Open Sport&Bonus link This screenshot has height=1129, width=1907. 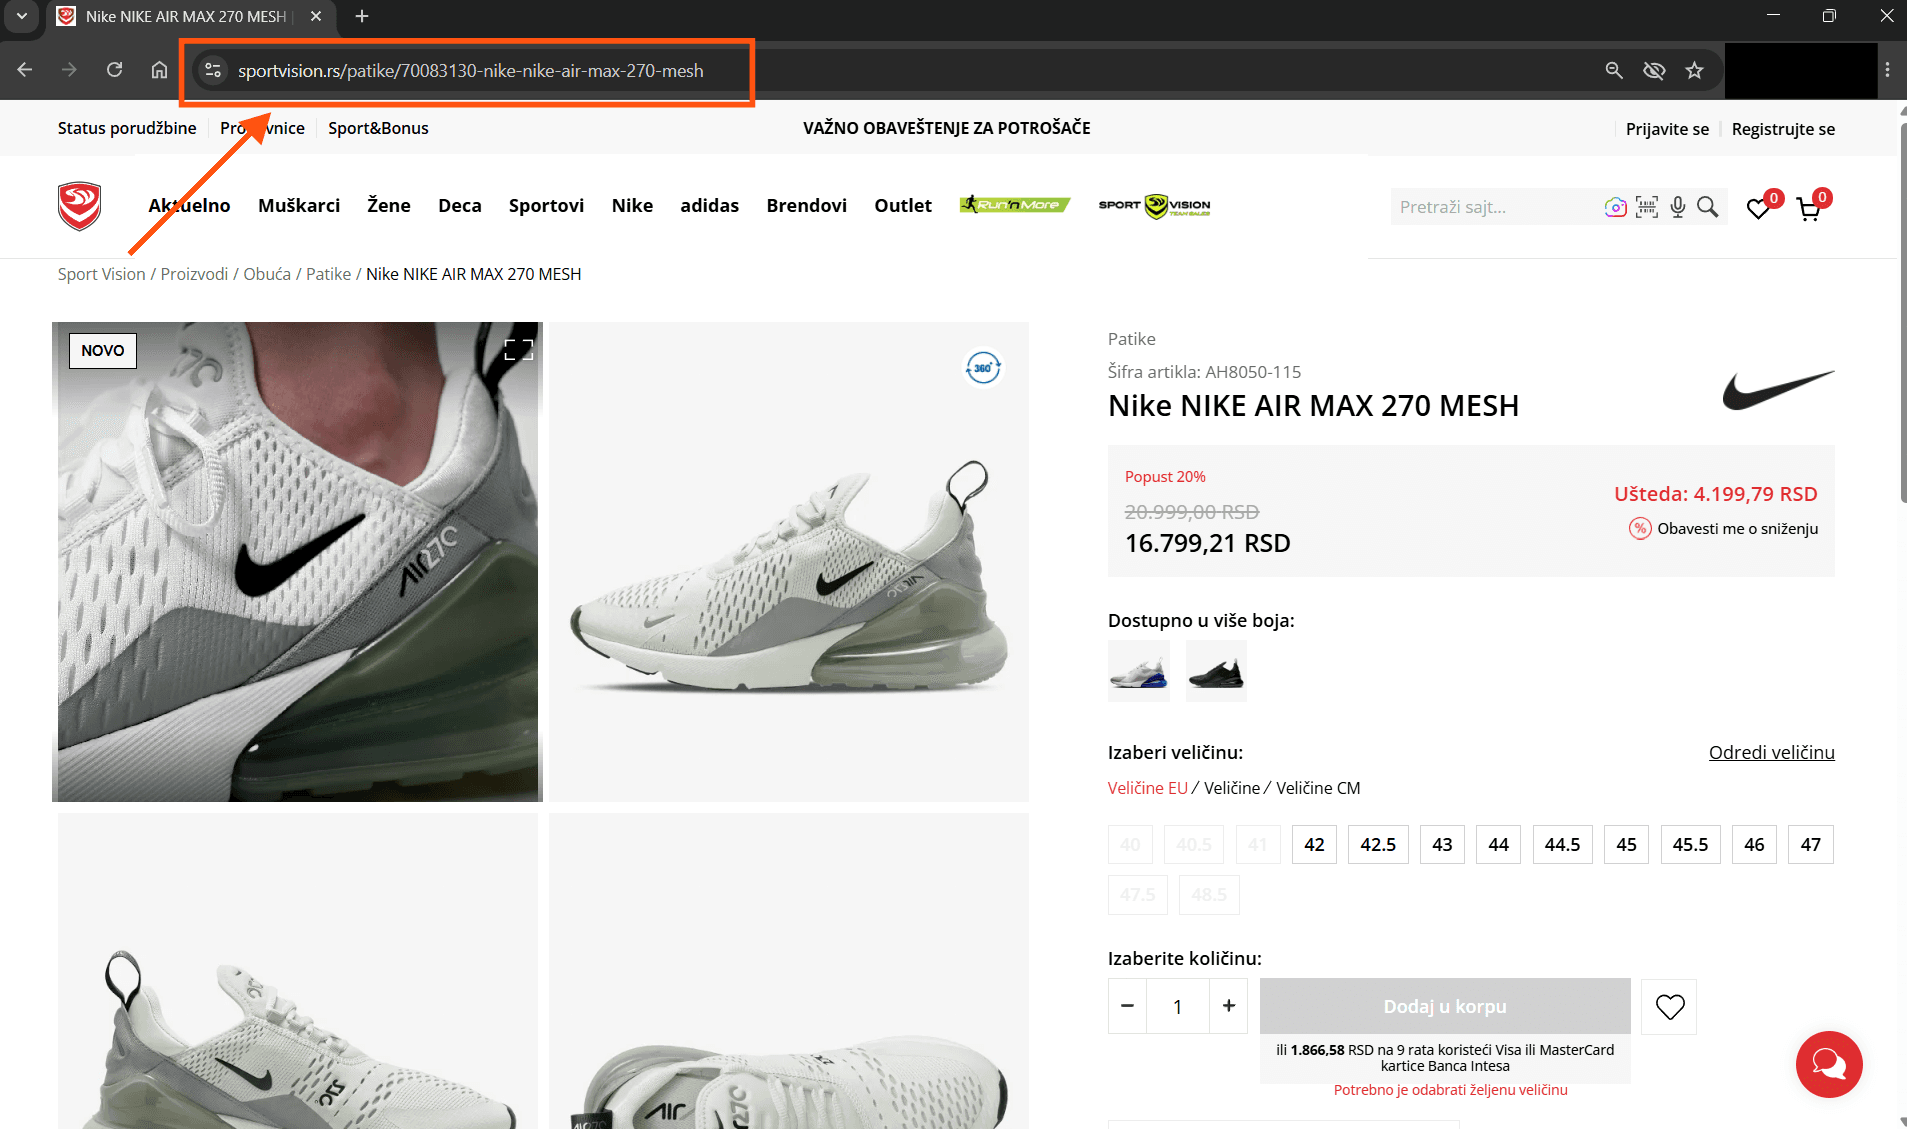378,128
